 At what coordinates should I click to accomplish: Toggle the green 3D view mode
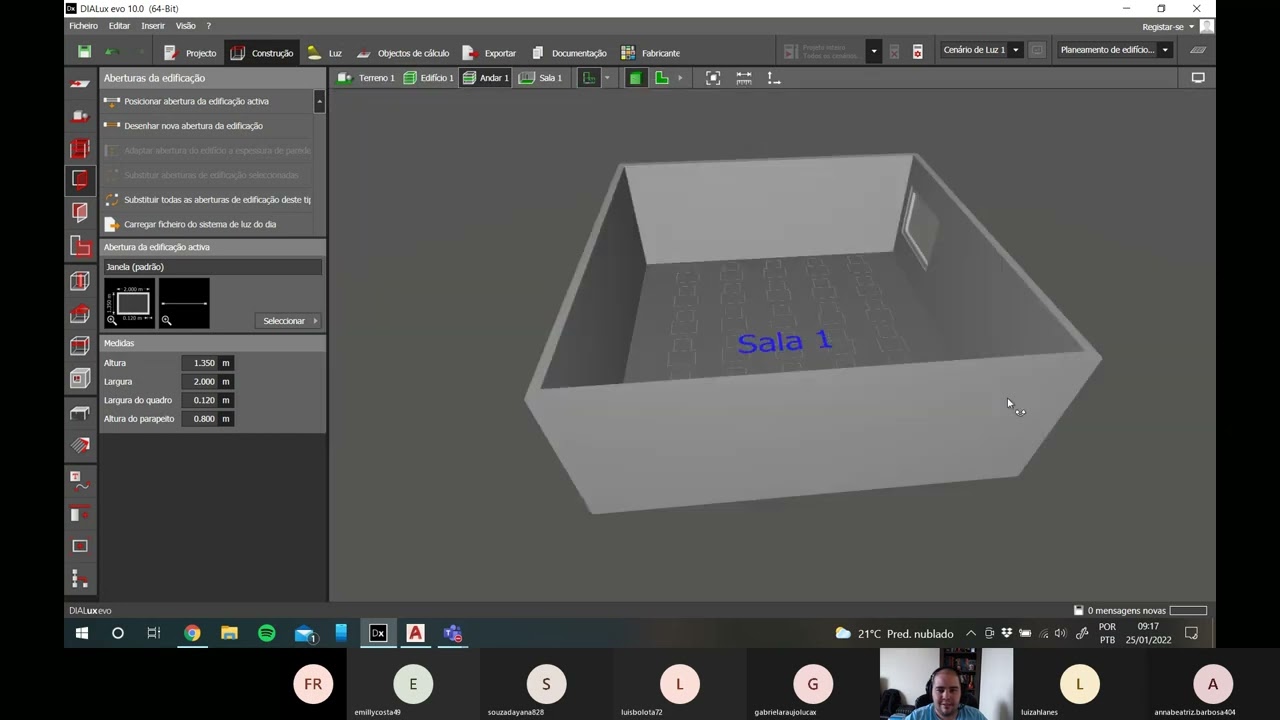(x=635, y=78)
